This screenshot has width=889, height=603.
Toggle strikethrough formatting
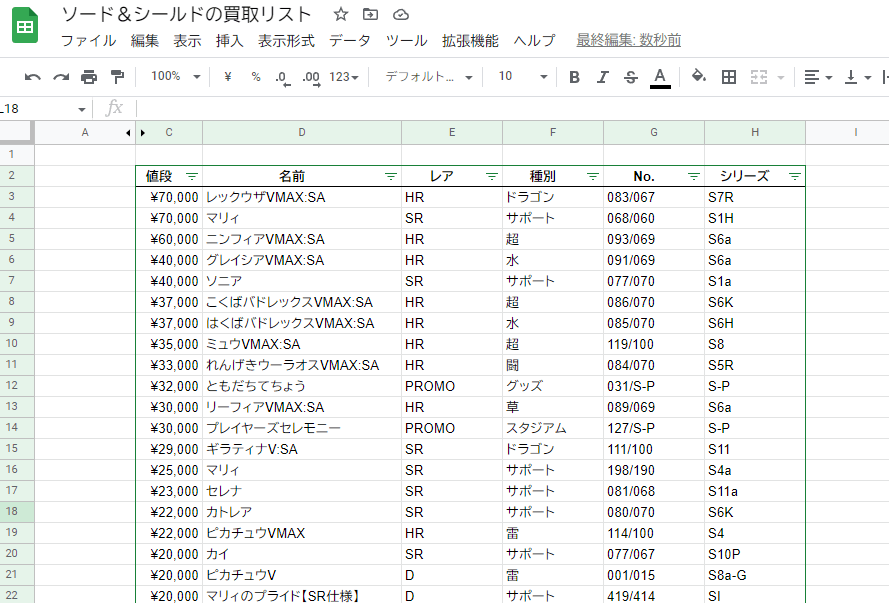point(631,77)
